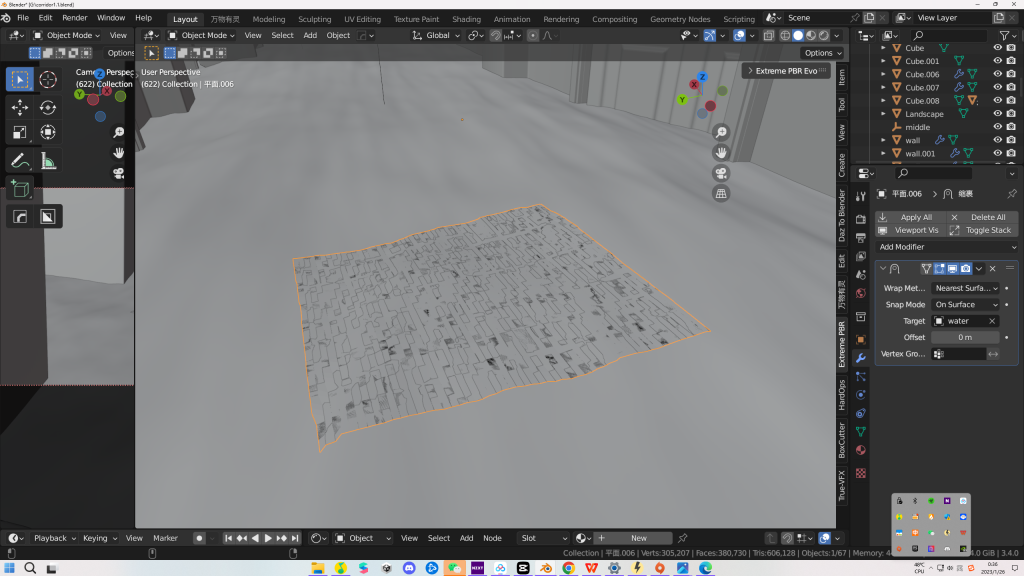
Task: Click the Viewport Vis button
Action: 910,230
